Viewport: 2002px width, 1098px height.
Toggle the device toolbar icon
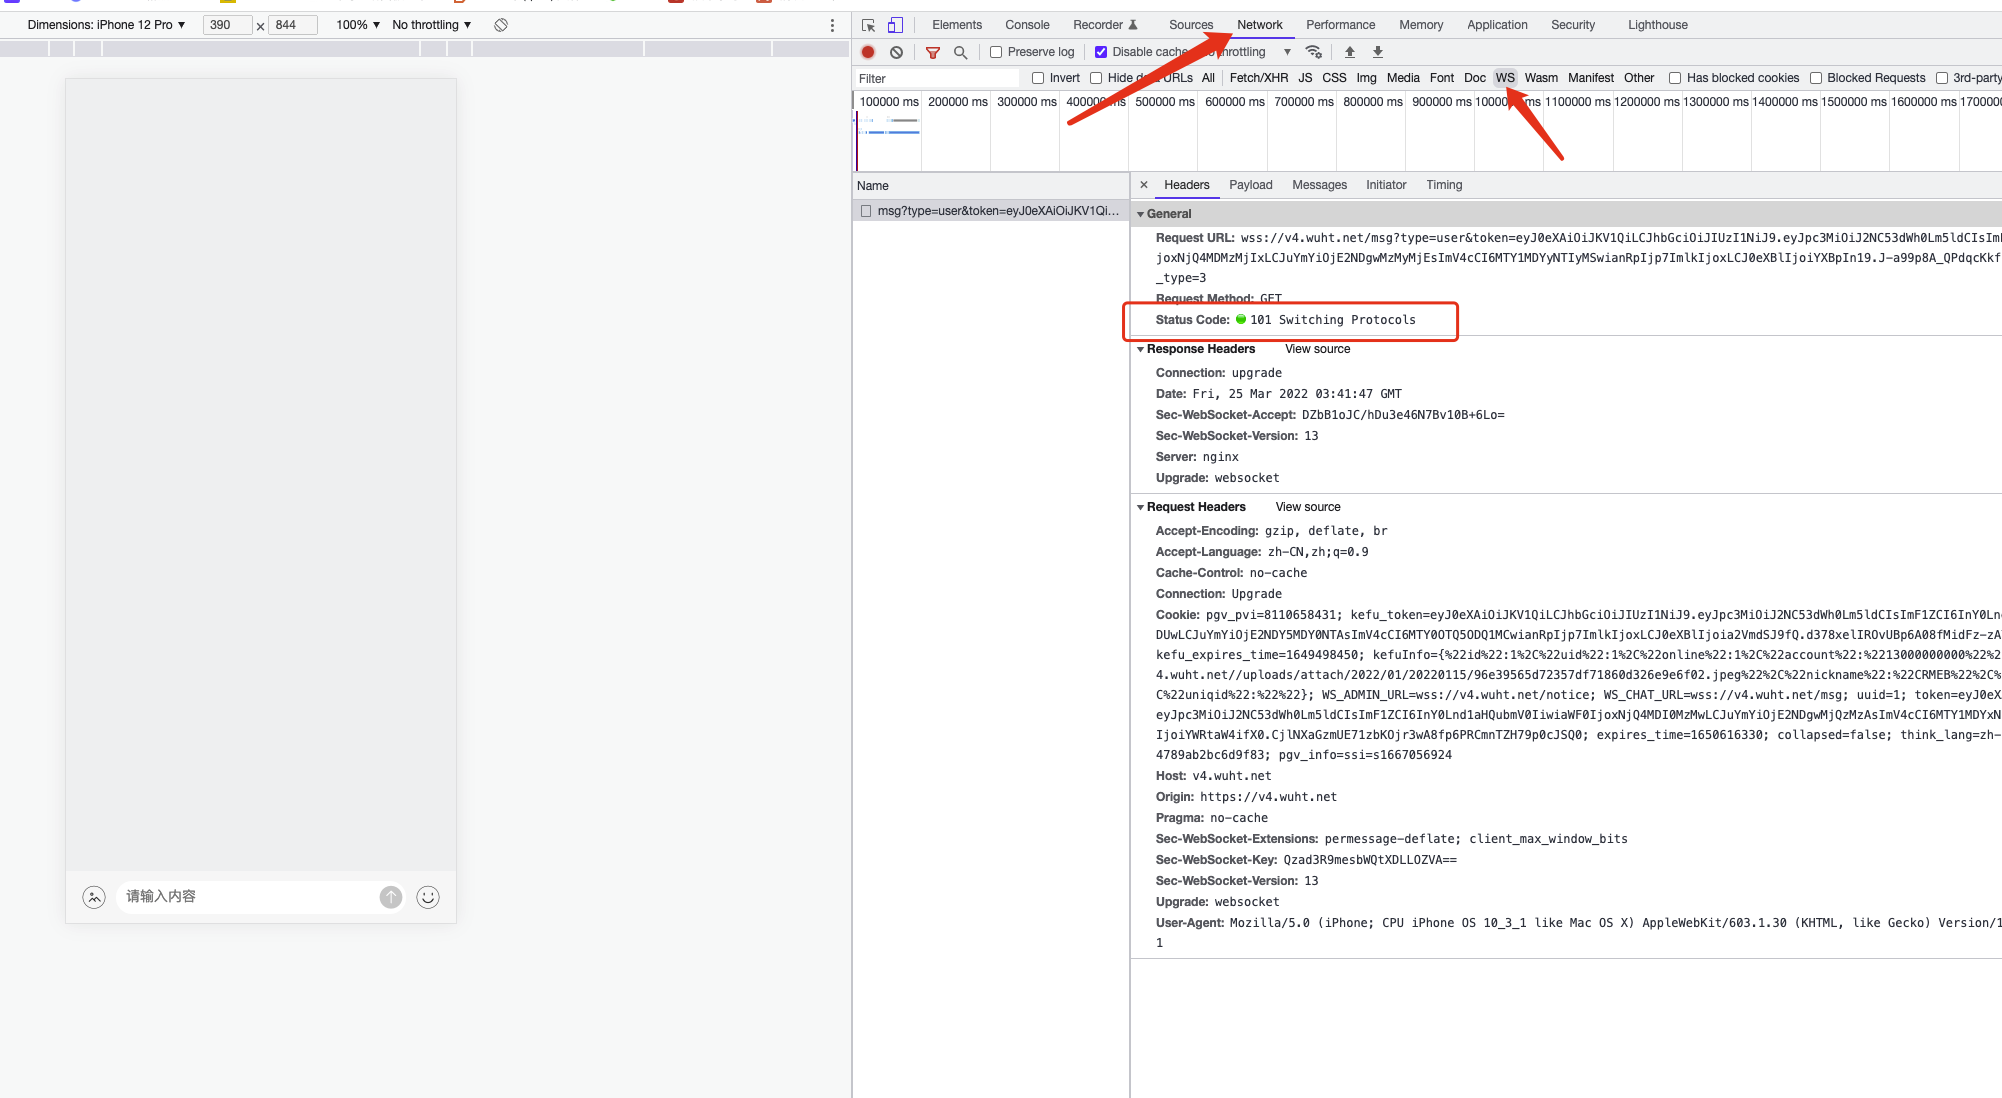pyautogui.click(x=895, y=25)
